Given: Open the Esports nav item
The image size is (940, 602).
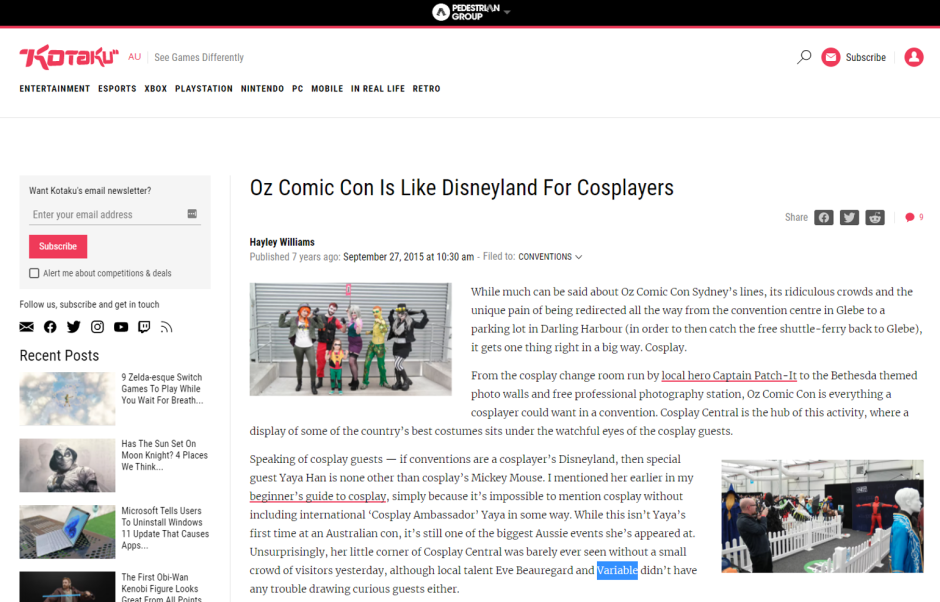Looking at the screenshot, I should pos(117,89).
